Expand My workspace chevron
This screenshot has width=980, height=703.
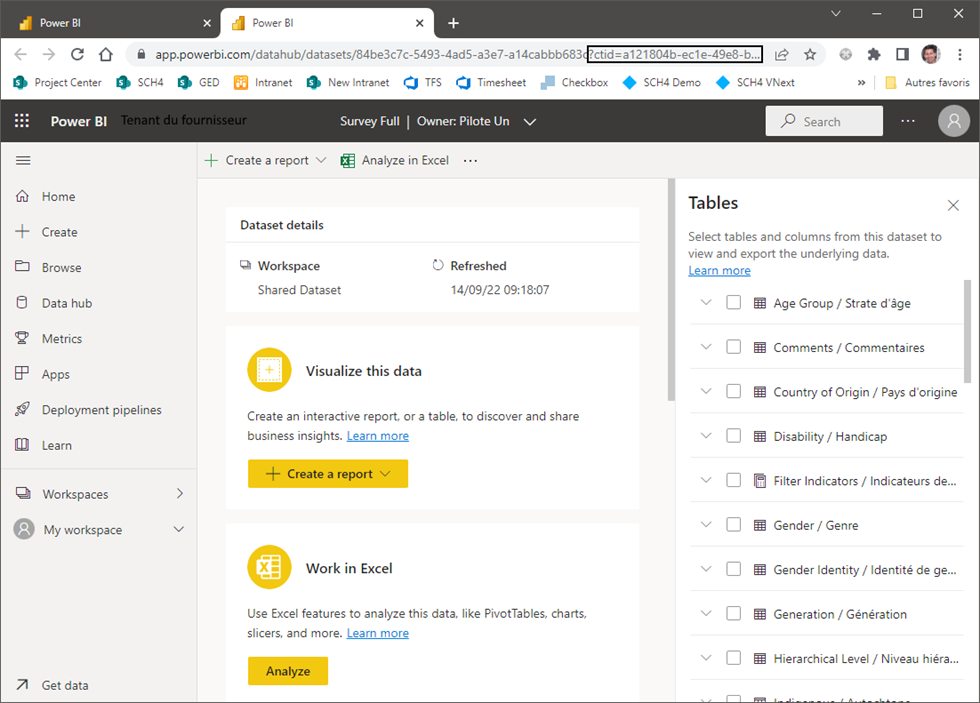[x=179, y=529]
